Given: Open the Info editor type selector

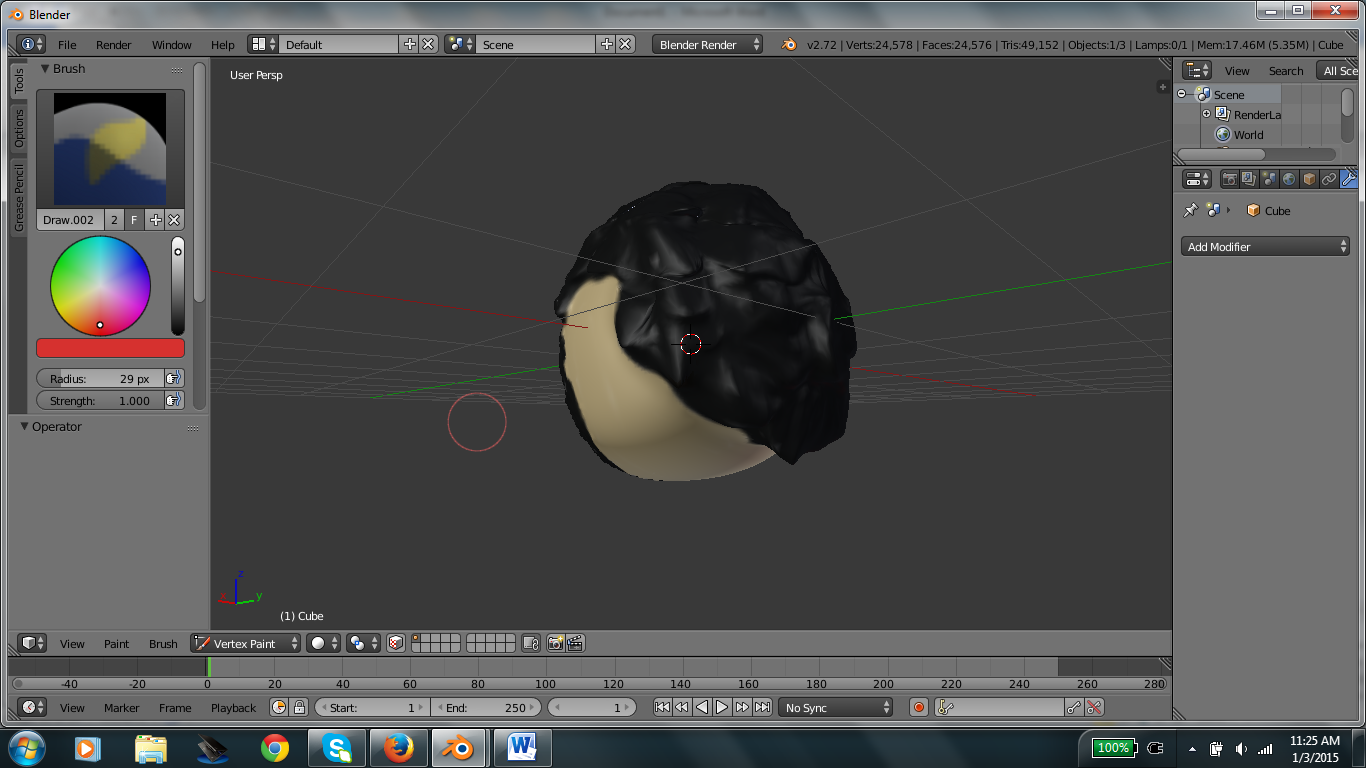Looking at the screenshot, I should tap(31, 44).
